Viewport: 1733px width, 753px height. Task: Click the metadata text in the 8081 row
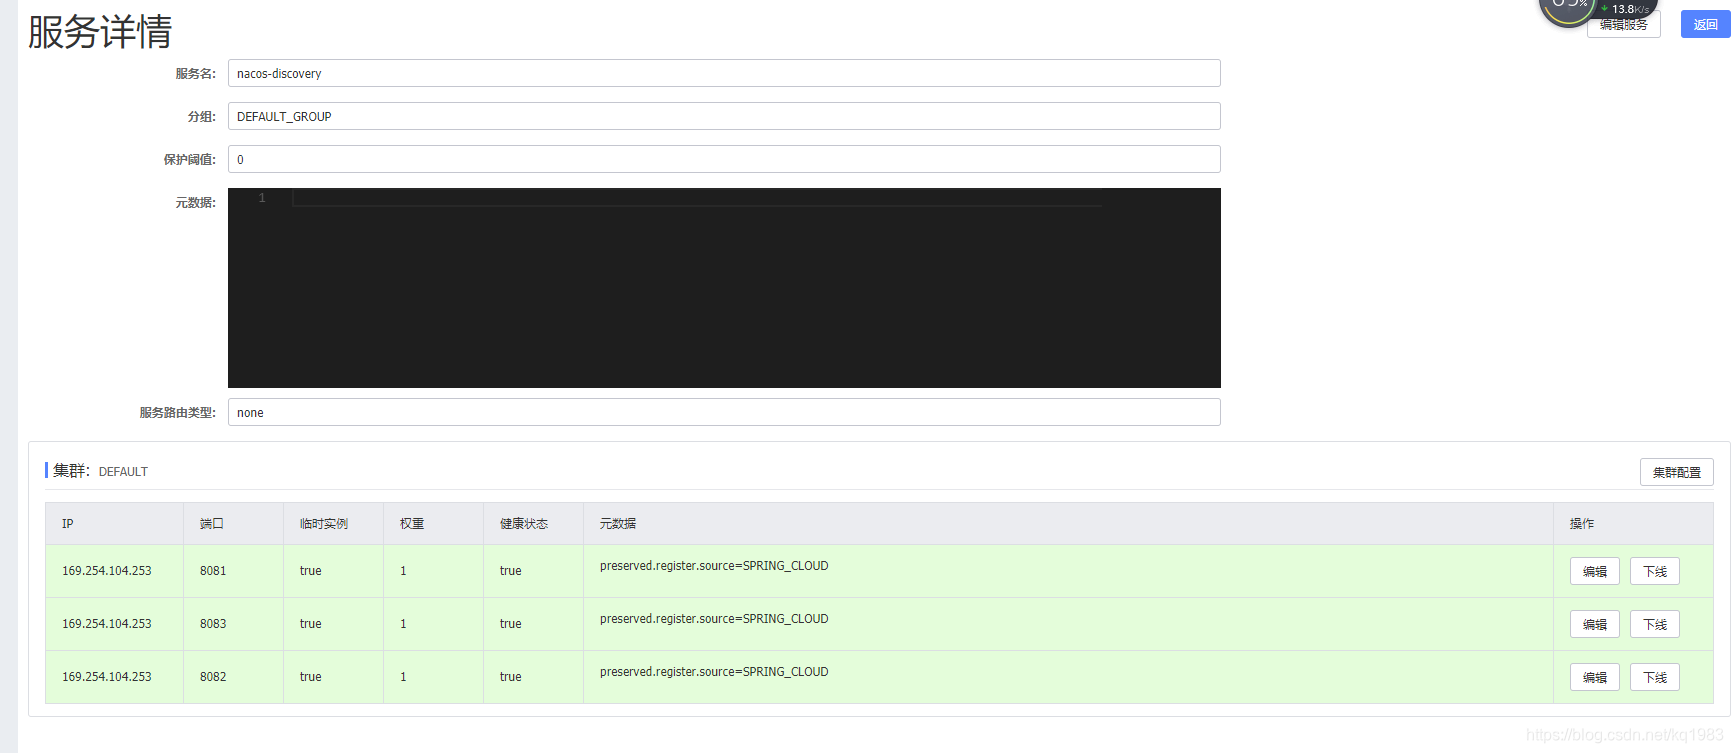(714, 566)
